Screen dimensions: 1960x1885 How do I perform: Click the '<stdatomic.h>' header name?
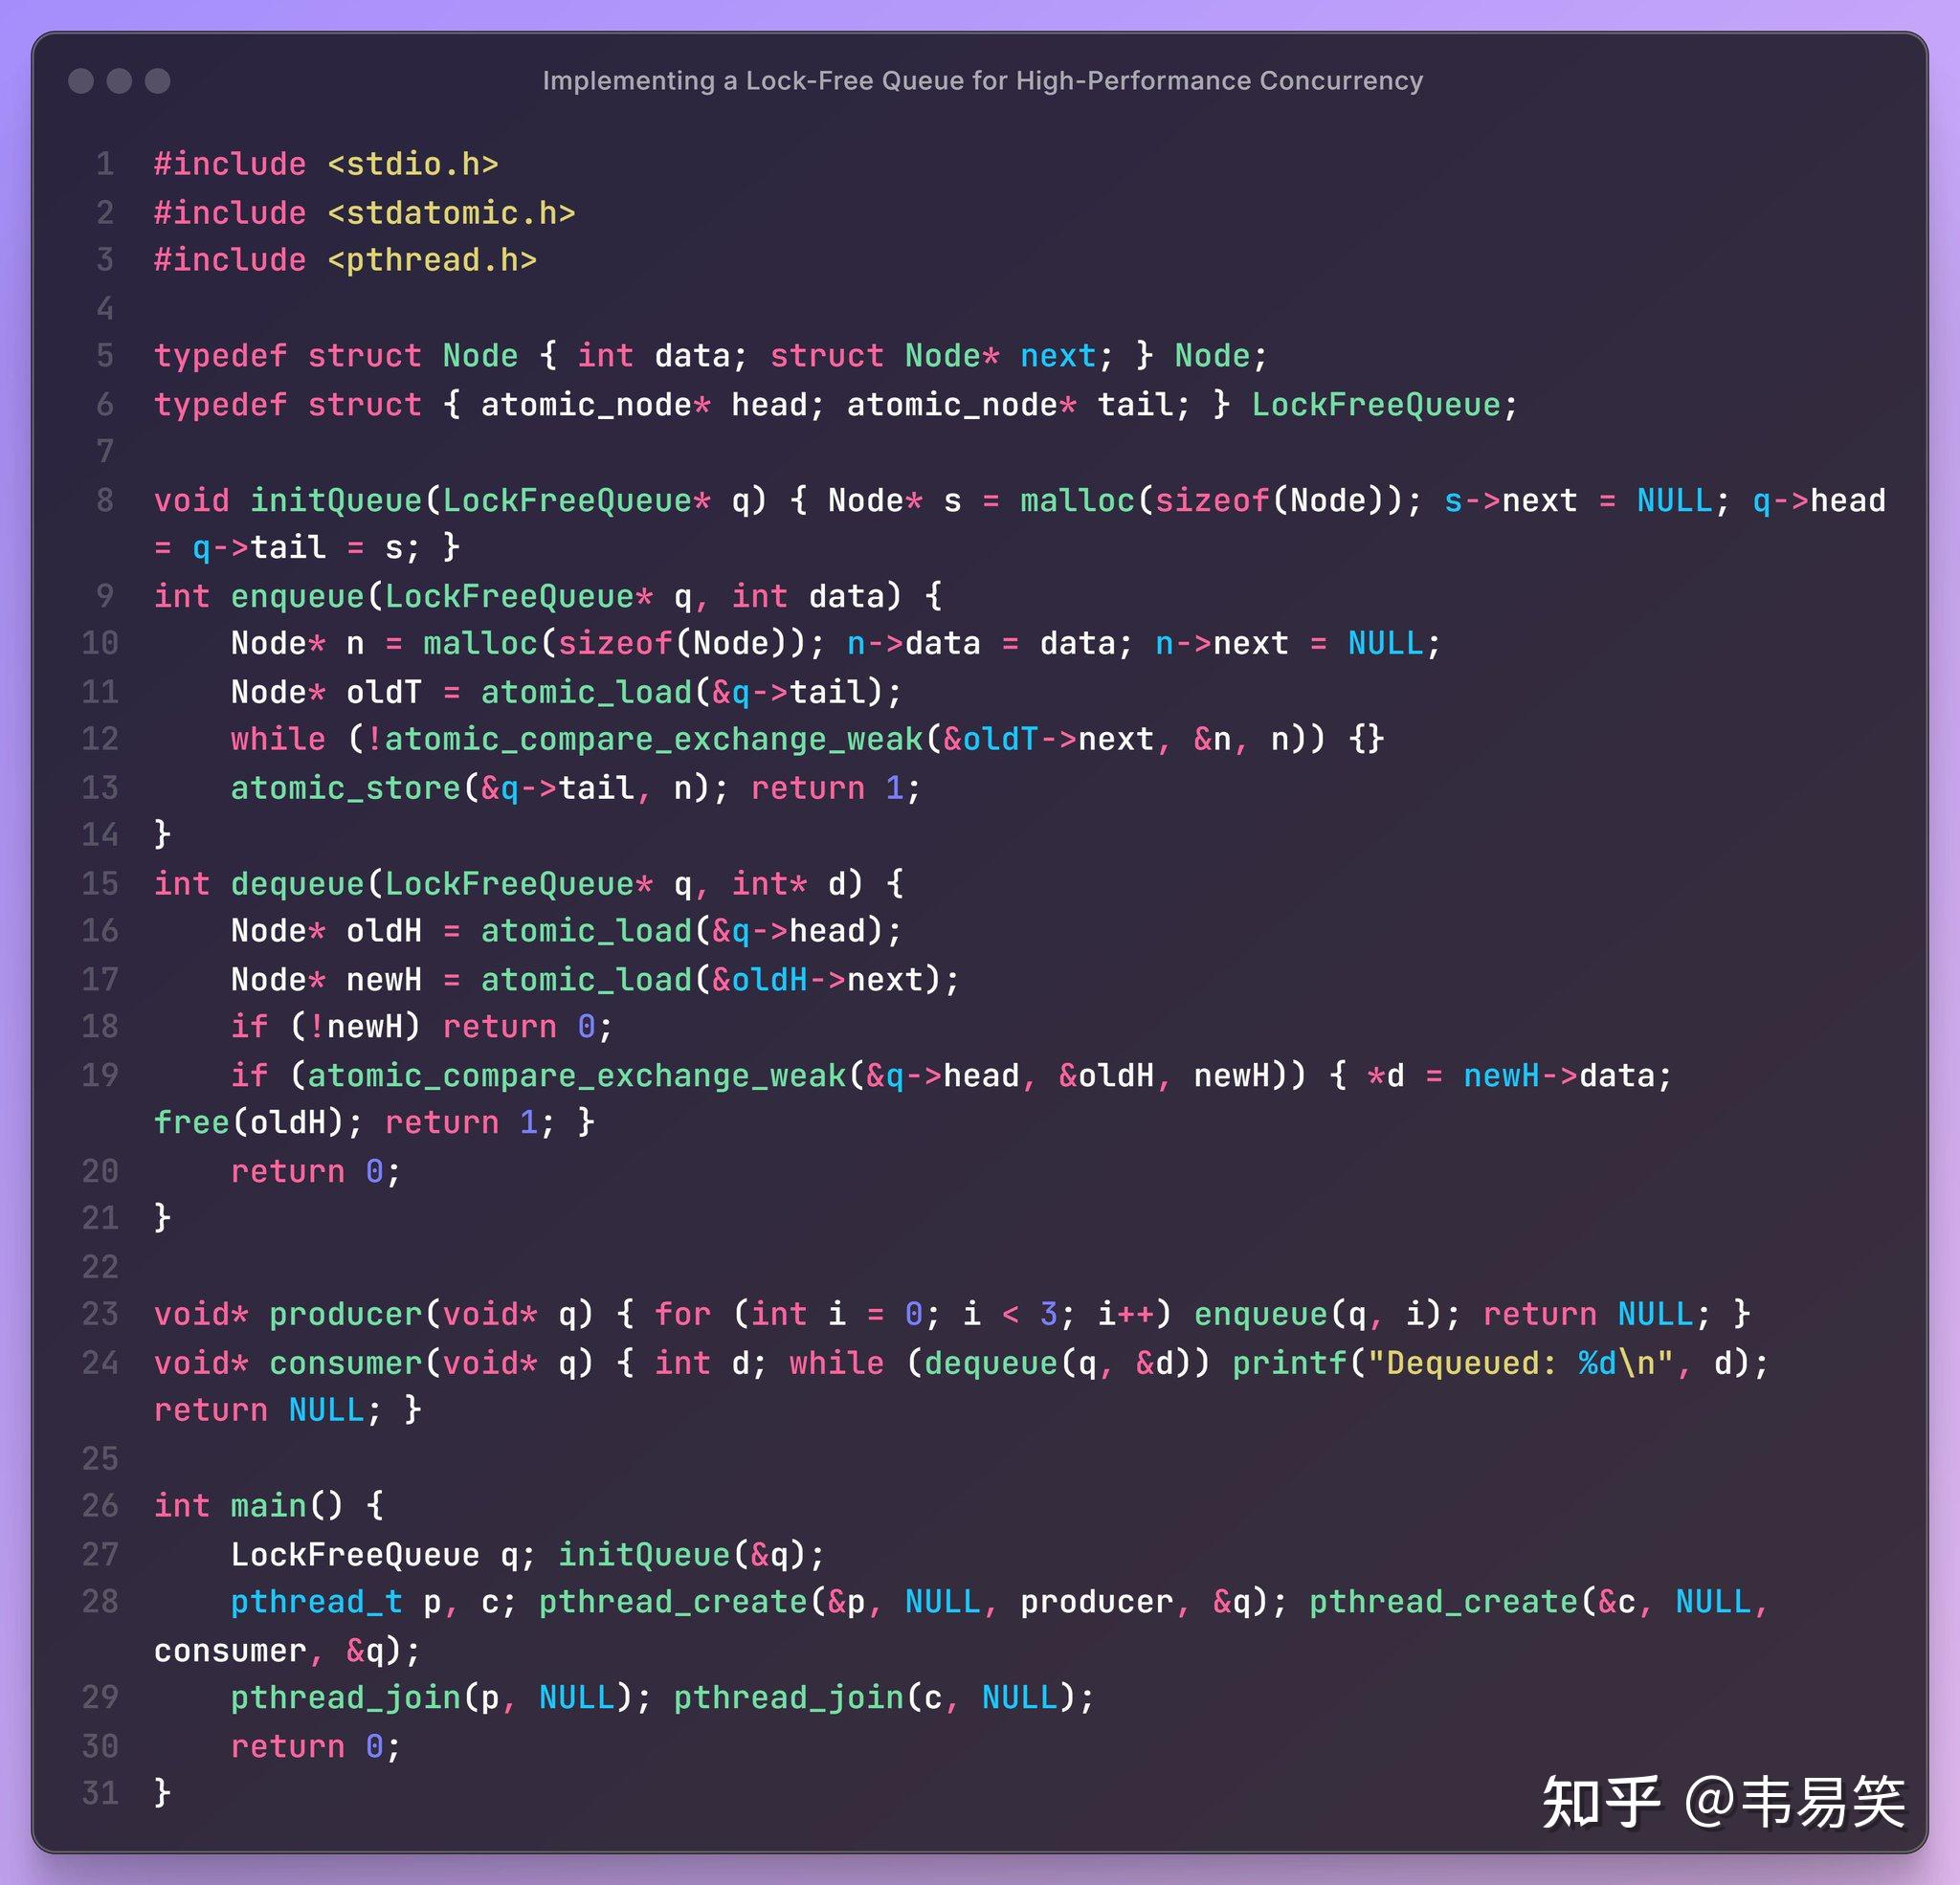point(451,213)
